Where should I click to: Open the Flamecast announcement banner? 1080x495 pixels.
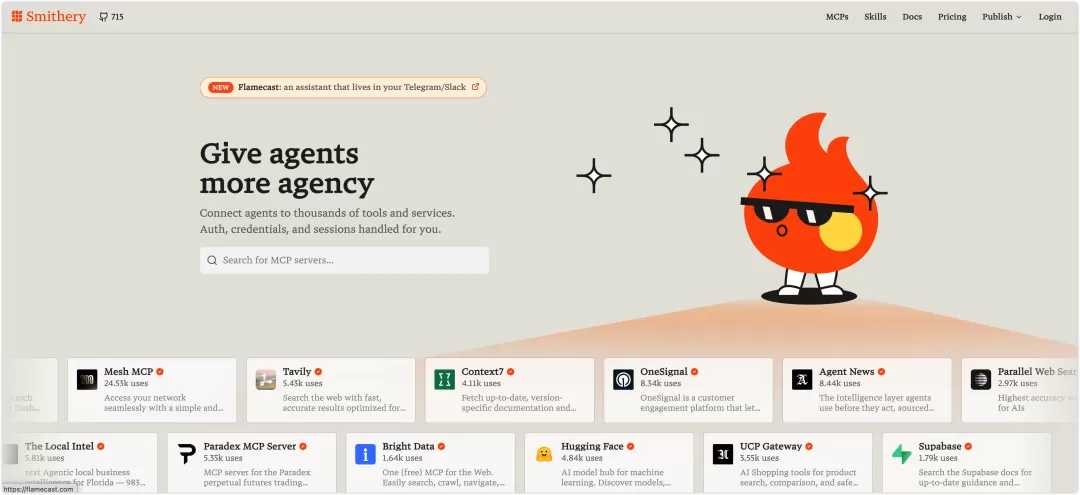pos(343,87)
